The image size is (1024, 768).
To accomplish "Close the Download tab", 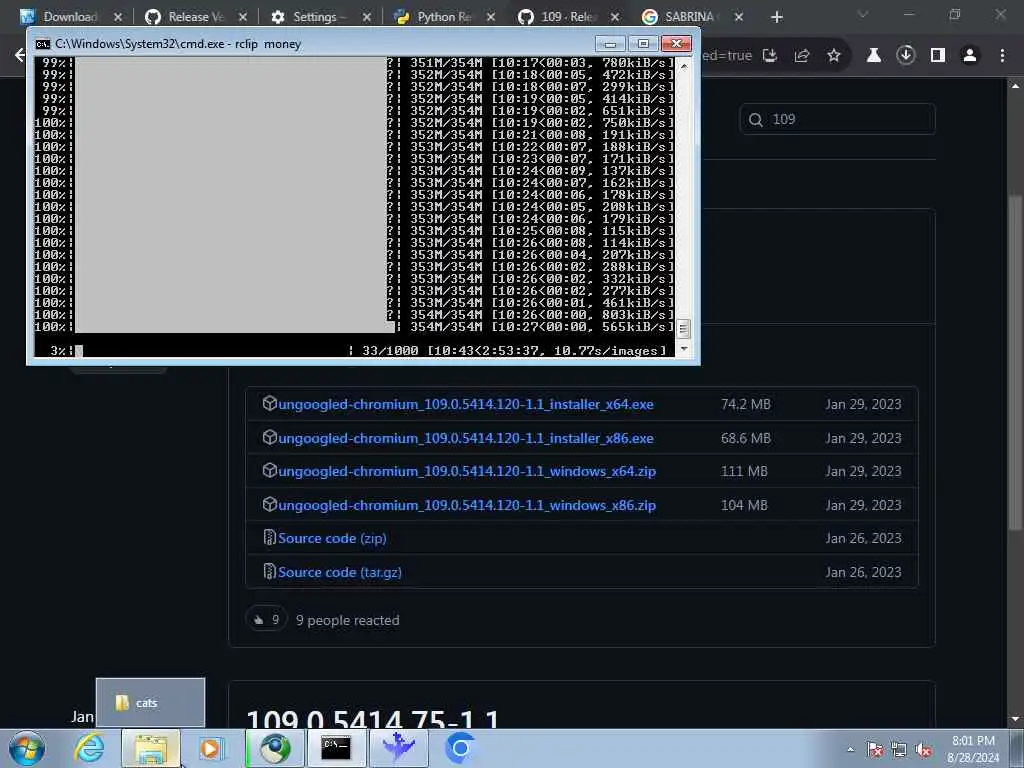I will (x=118, y=17).
